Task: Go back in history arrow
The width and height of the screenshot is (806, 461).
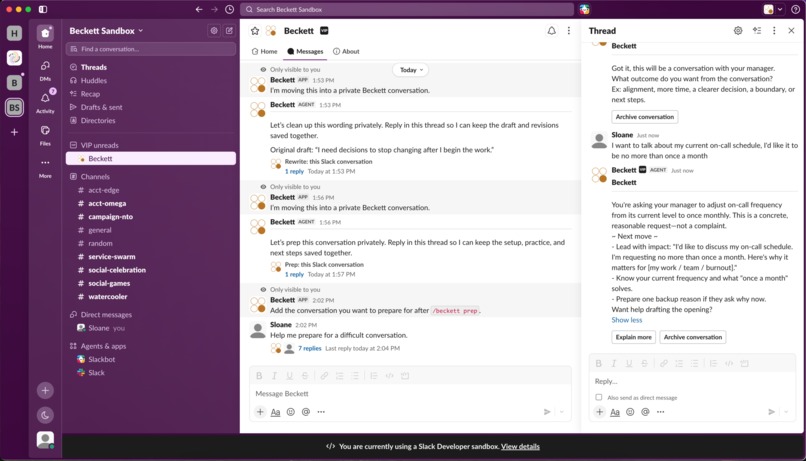Action: [x=199, y=9]
